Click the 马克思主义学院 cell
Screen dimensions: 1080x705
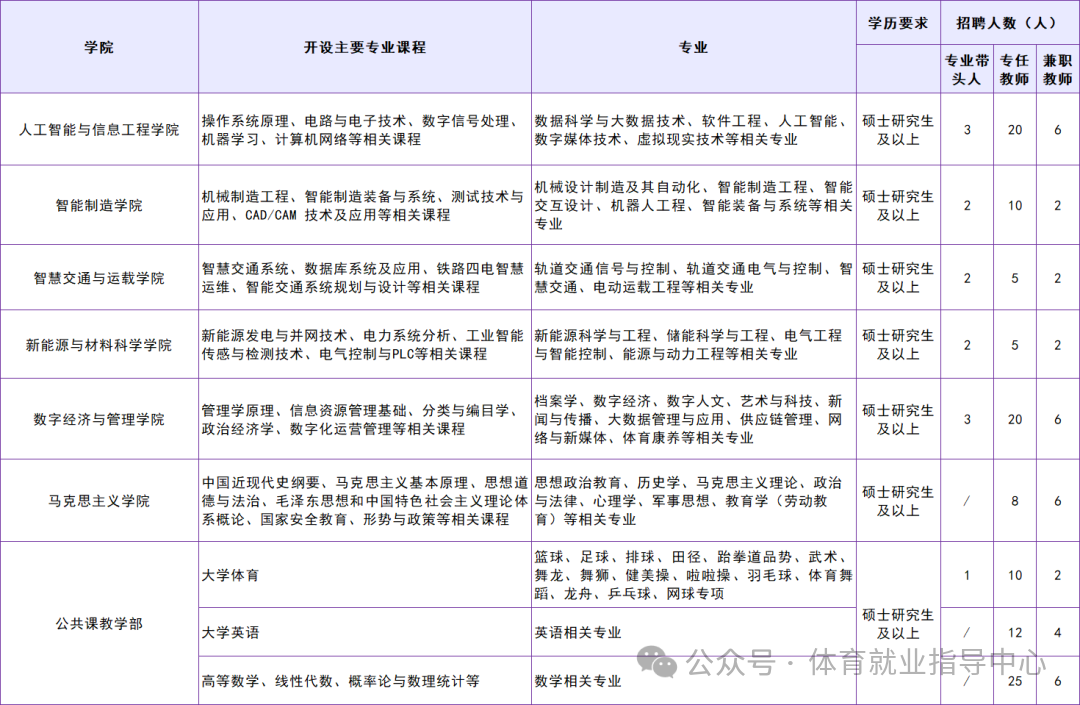point(97,500)
